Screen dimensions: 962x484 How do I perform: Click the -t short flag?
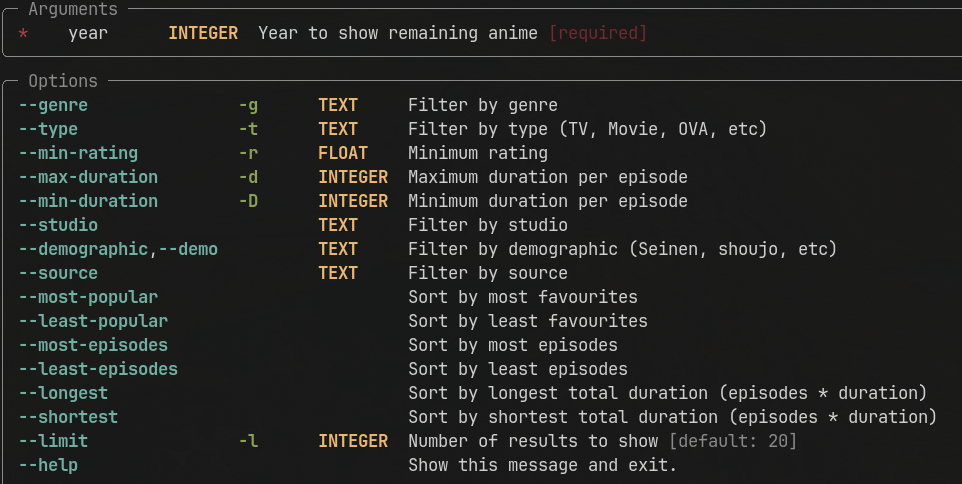248,129
